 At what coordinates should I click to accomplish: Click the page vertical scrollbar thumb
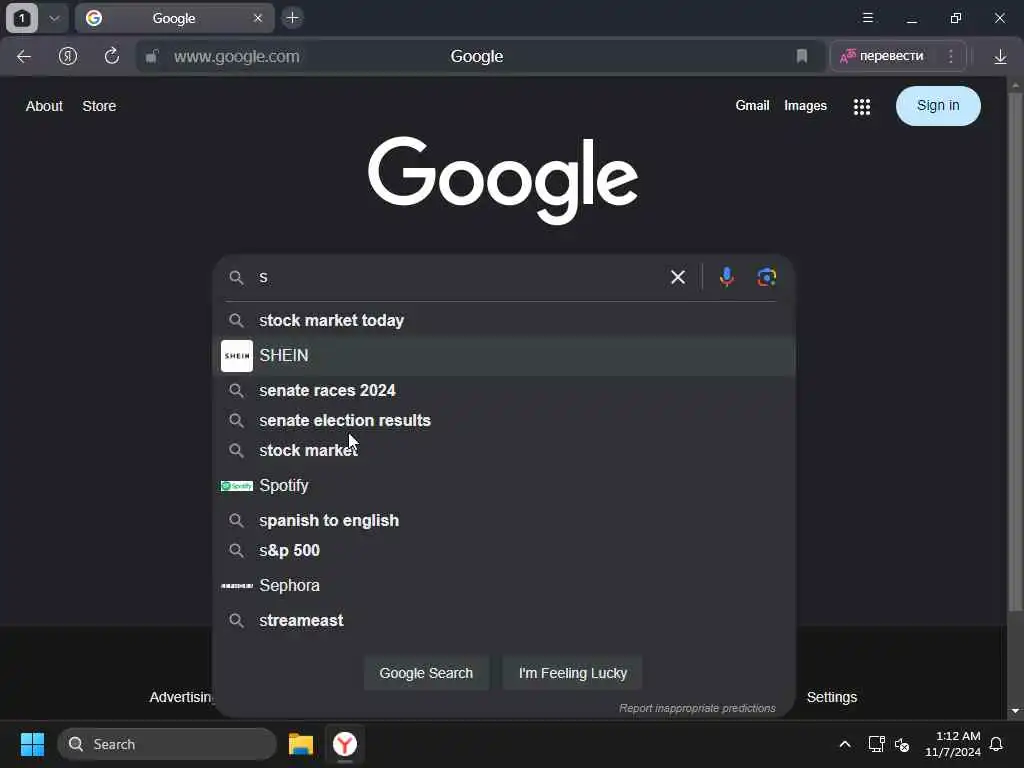(1014, 353)
